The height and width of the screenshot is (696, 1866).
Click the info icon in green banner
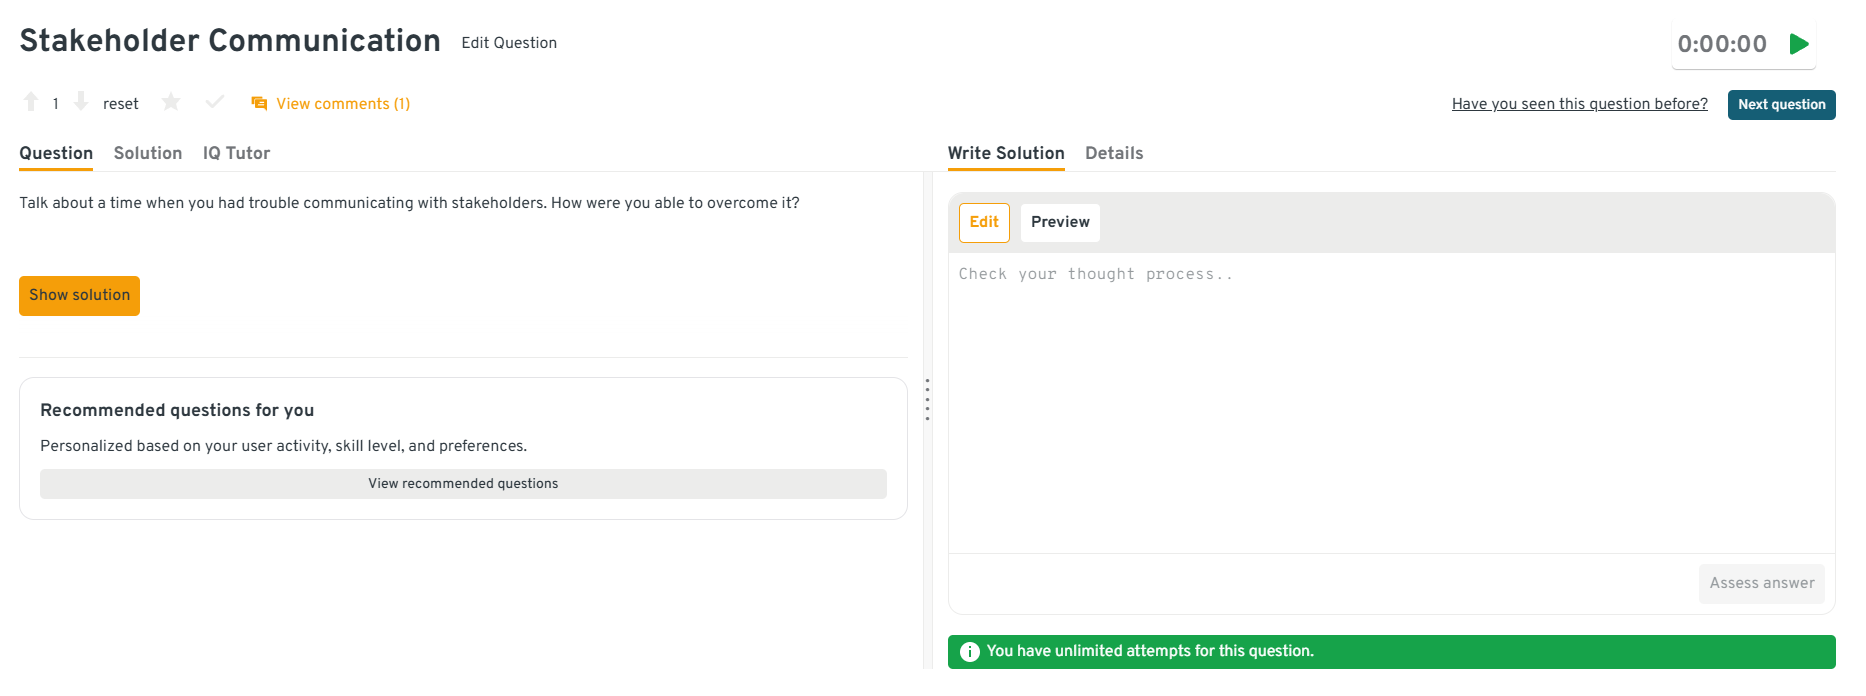tap(969, 652)
